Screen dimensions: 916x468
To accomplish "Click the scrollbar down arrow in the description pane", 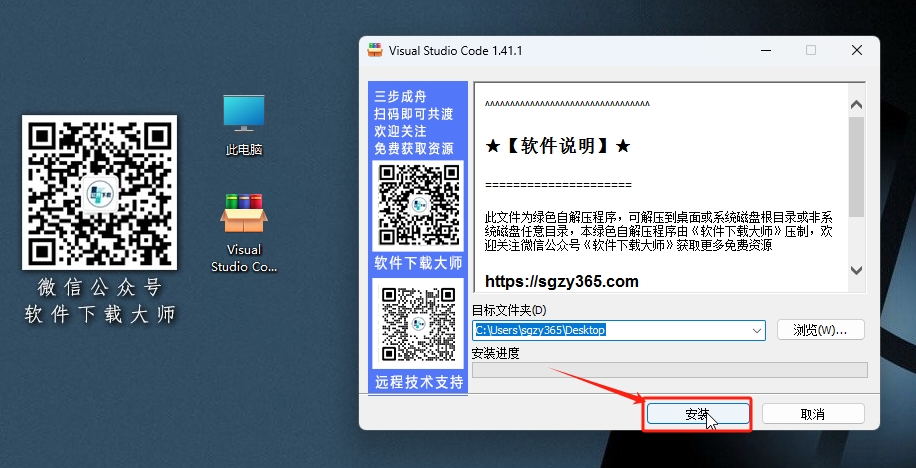I will click(x=856, y=270).
